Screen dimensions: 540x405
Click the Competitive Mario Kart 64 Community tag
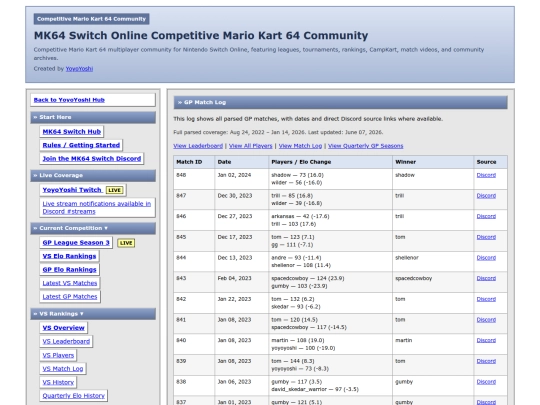click(x=92, y=19)
